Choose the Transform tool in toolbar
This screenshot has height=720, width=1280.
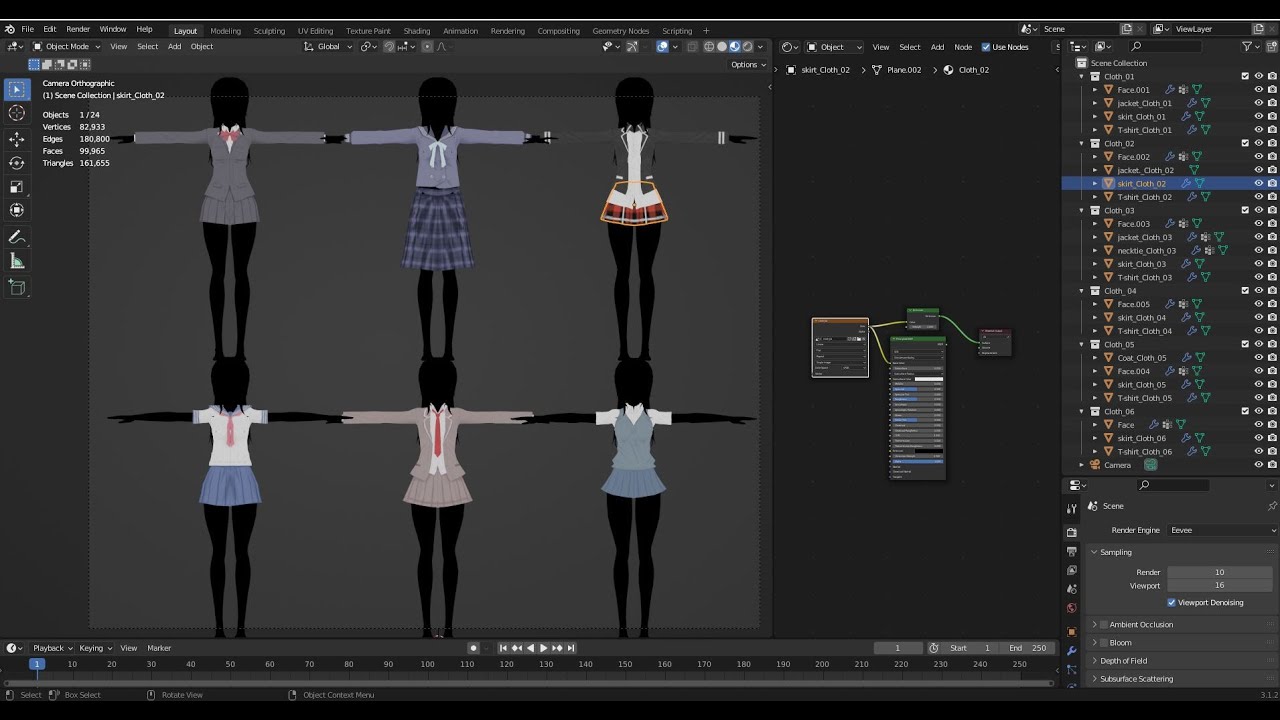pos(16,210)
